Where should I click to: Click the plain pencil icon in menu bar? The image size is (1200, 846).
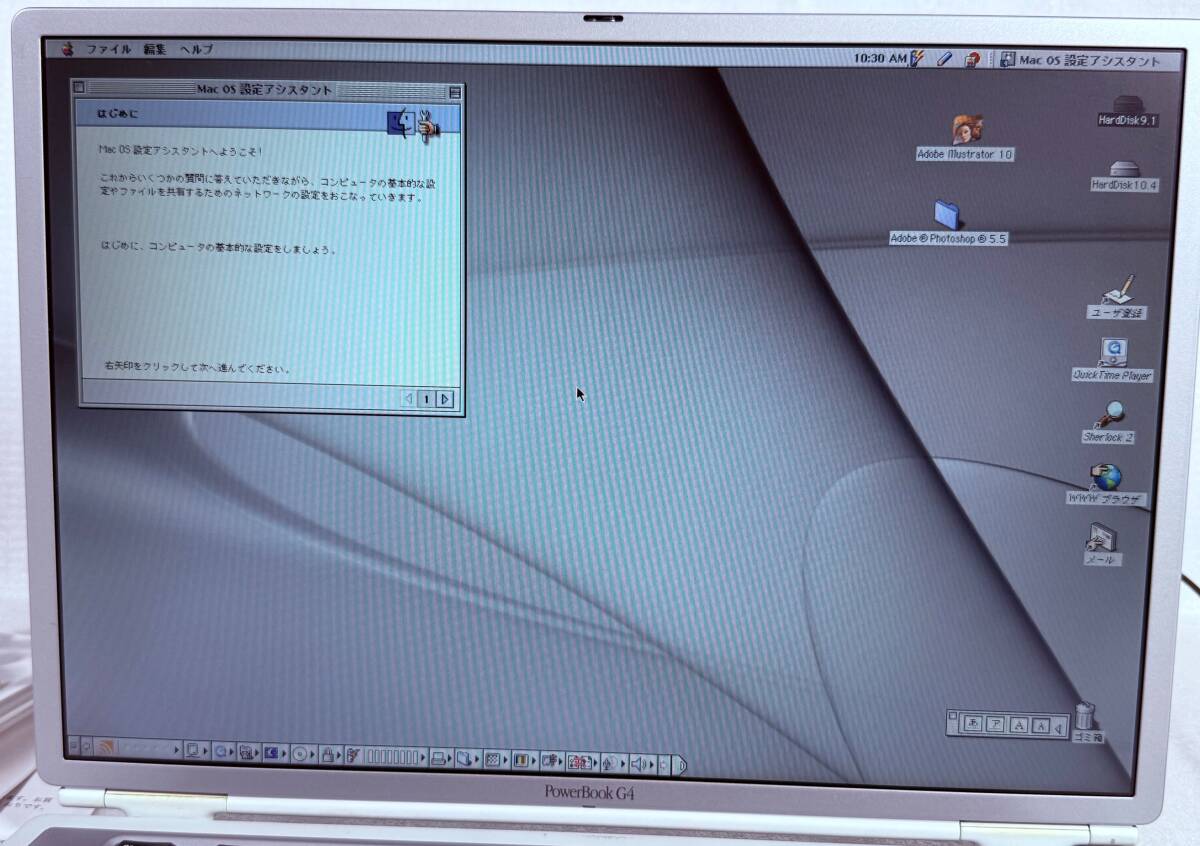pos(943,60)
